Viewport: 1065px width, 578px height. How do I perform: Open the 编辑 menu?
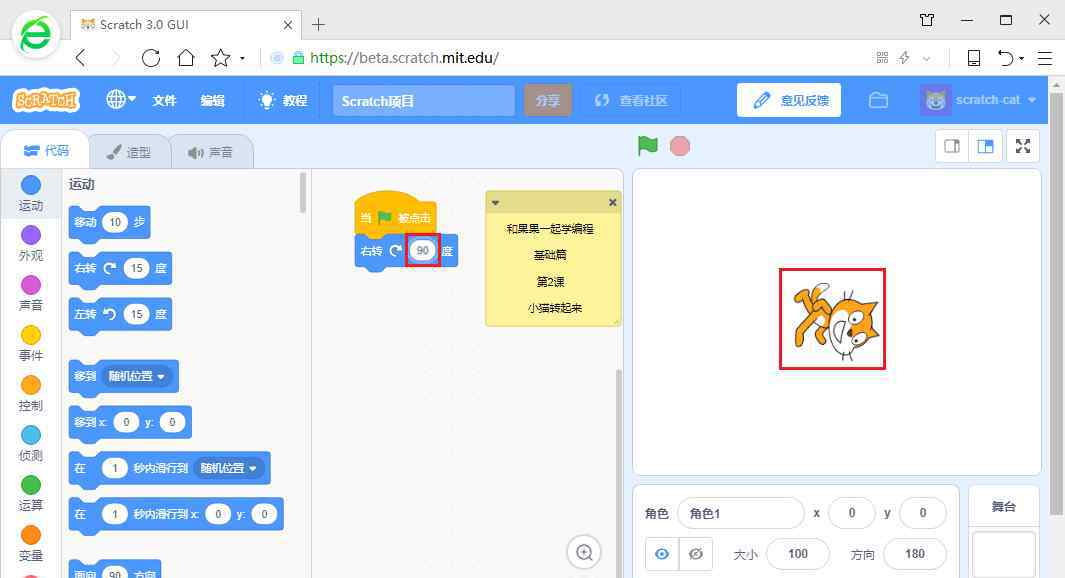pos(213,101)
